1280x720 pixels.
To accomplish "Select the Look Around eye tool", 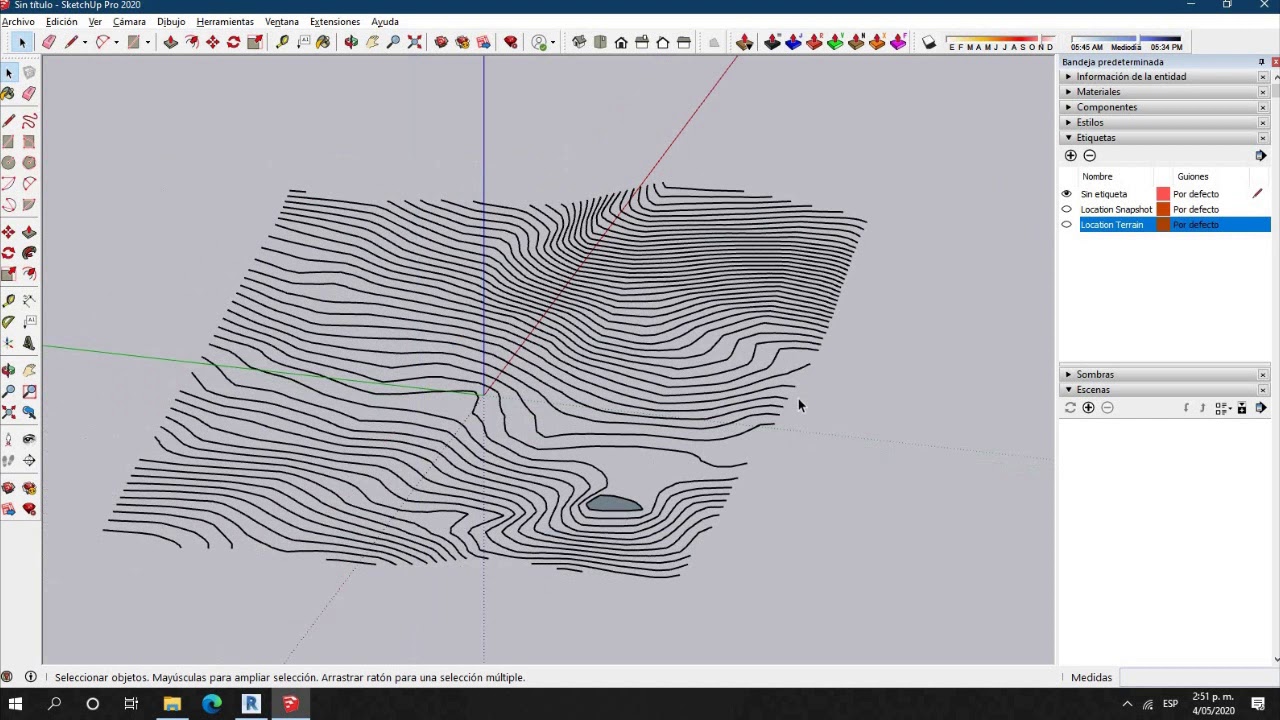I will click(29, 439).
